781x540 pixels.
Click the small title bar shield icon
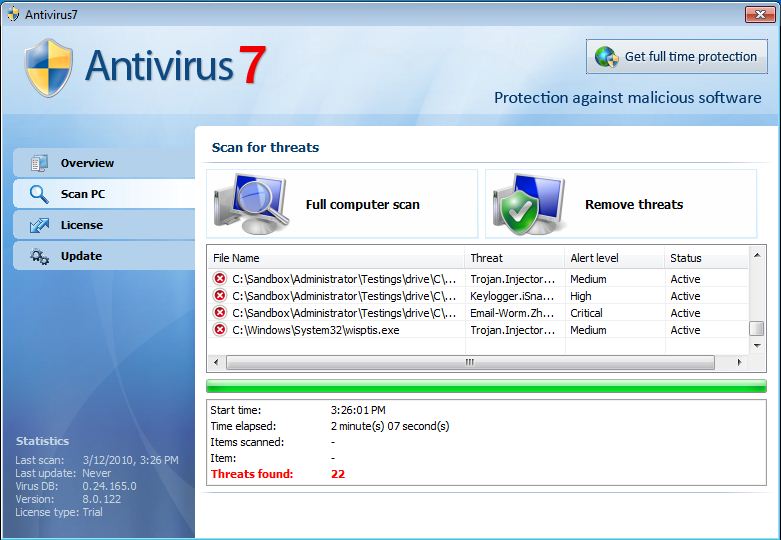pyautogui.click(x=13, y=14)
